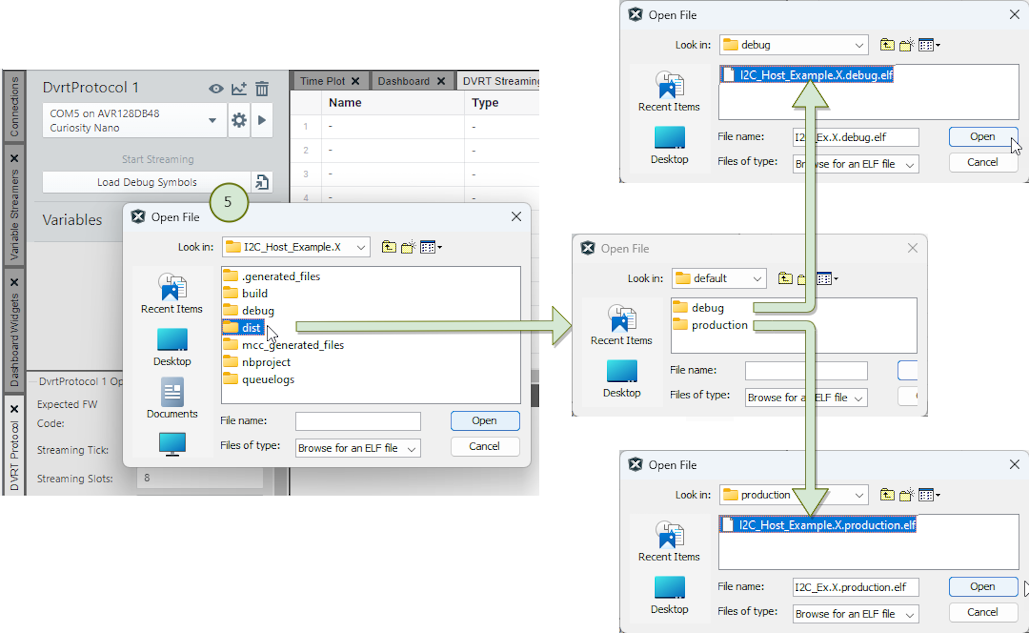Viewport: 1029px width, 633px height.
Task: Click File name field in I2C_Host_Example.X dialog
Action: pyautogui.click(x=357, y=421)
